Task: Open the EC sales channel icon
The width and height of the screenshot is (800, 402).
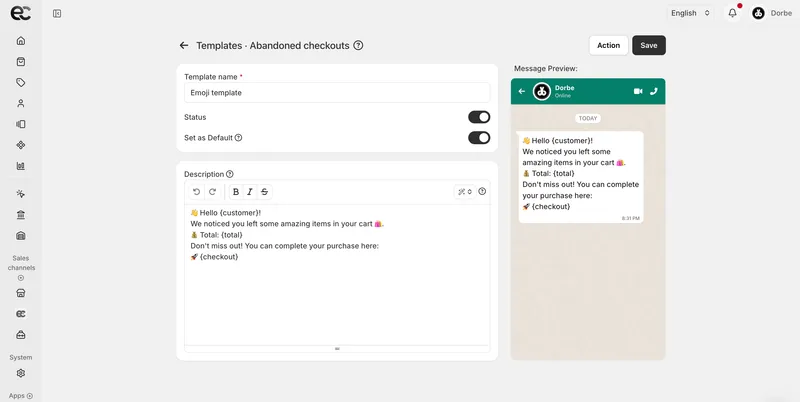Action: (x=20, y=314)
